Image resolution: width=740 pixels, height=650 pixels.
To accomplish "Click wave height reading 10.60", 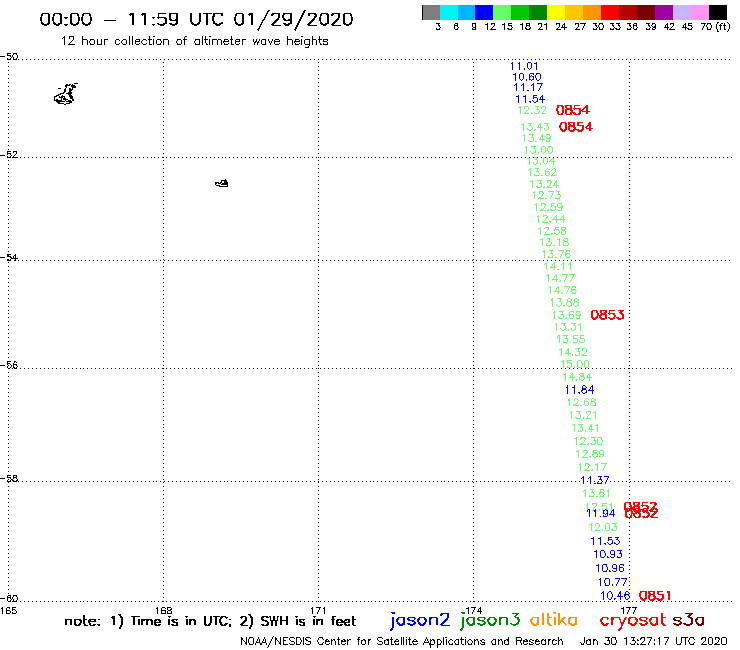I will point(527,77).
